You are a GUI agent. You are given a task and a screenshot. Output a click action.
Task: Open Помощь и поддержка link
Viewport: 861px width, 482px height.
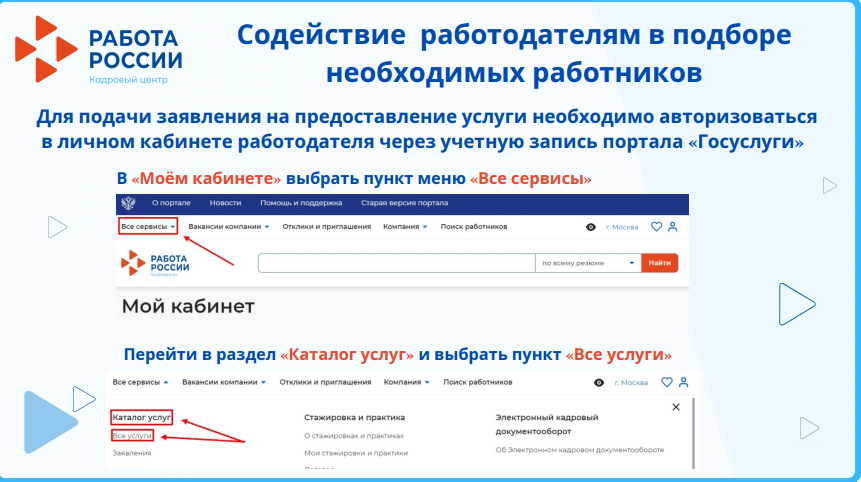pos(301,203)
